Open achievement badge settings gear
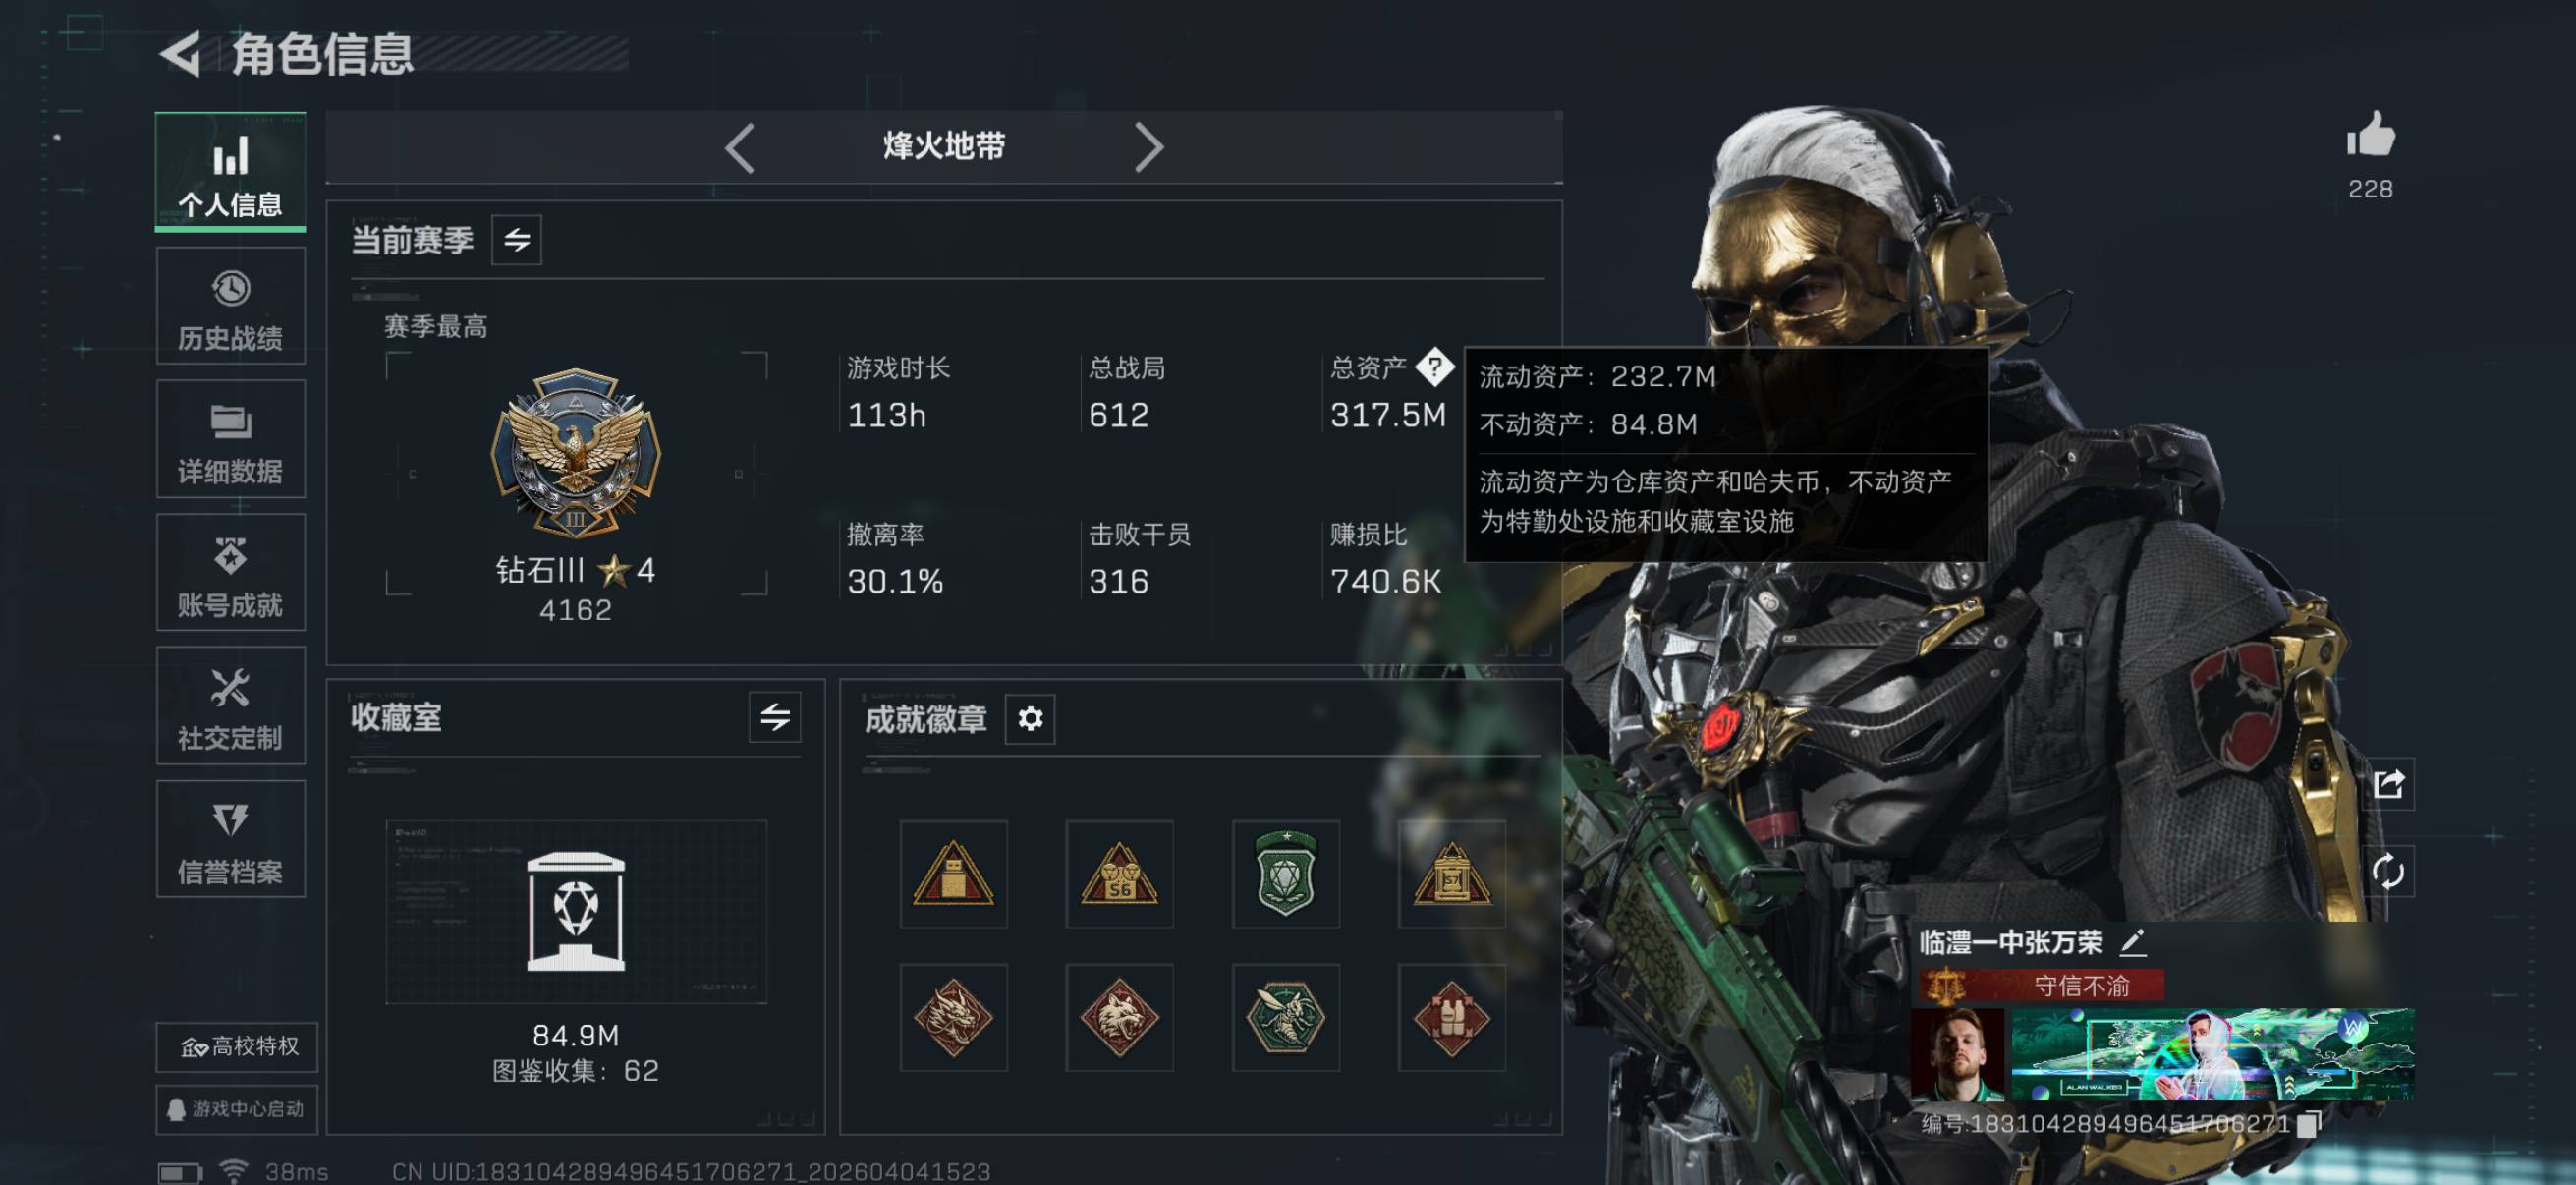Viewport: 2576px width, 1185px height. coord(1030,718)
